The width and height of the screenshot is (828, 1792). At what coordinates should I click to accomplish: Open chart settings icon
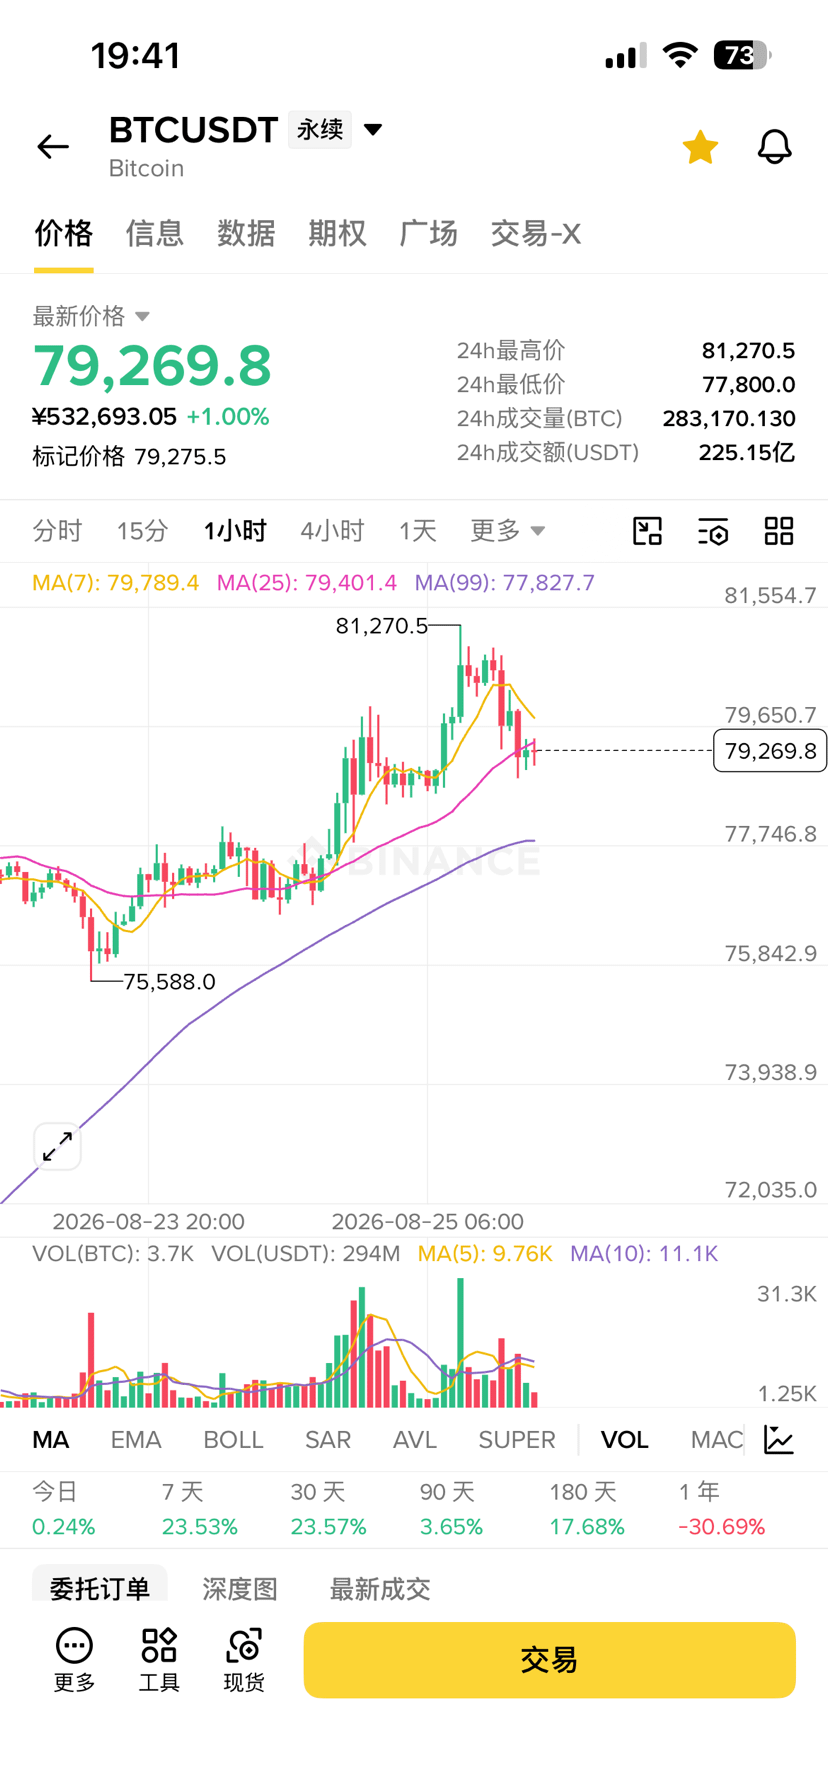coord(713,531)
